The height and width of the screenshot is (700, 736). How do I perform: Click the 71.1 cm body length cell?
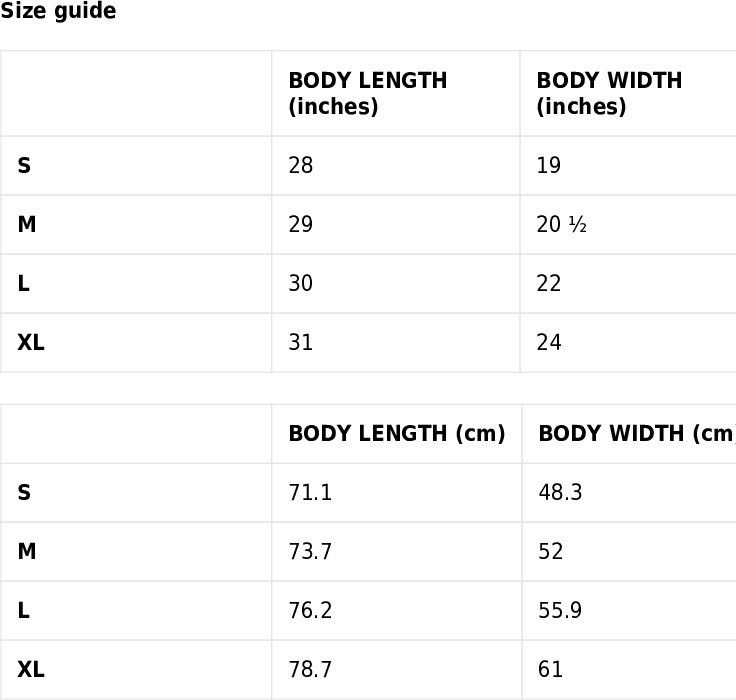click(x=310, y=493)
